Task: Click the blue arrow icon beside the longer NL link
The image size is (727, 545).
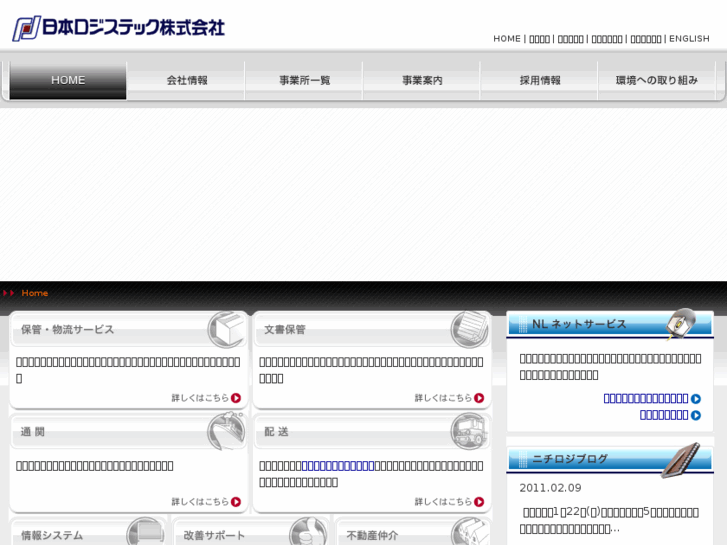Action: (x=695, y=399)
